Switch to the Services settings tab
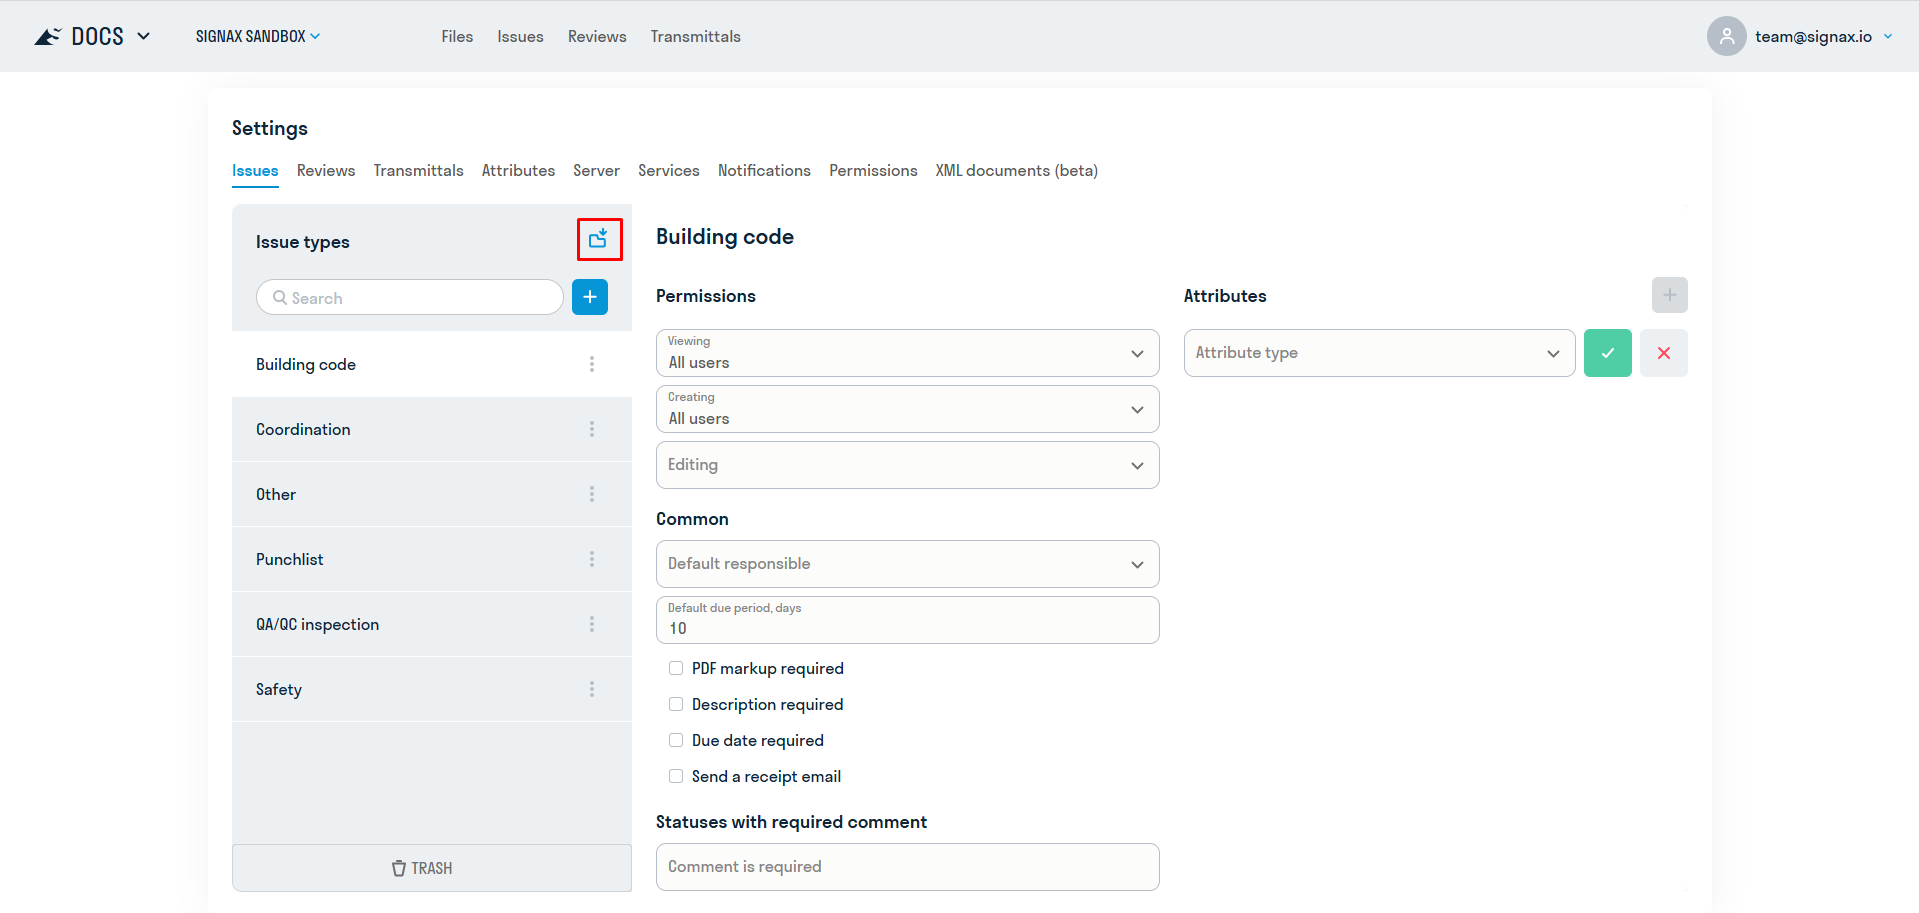This screenshot has height=913, width=1919. (669, 171)
